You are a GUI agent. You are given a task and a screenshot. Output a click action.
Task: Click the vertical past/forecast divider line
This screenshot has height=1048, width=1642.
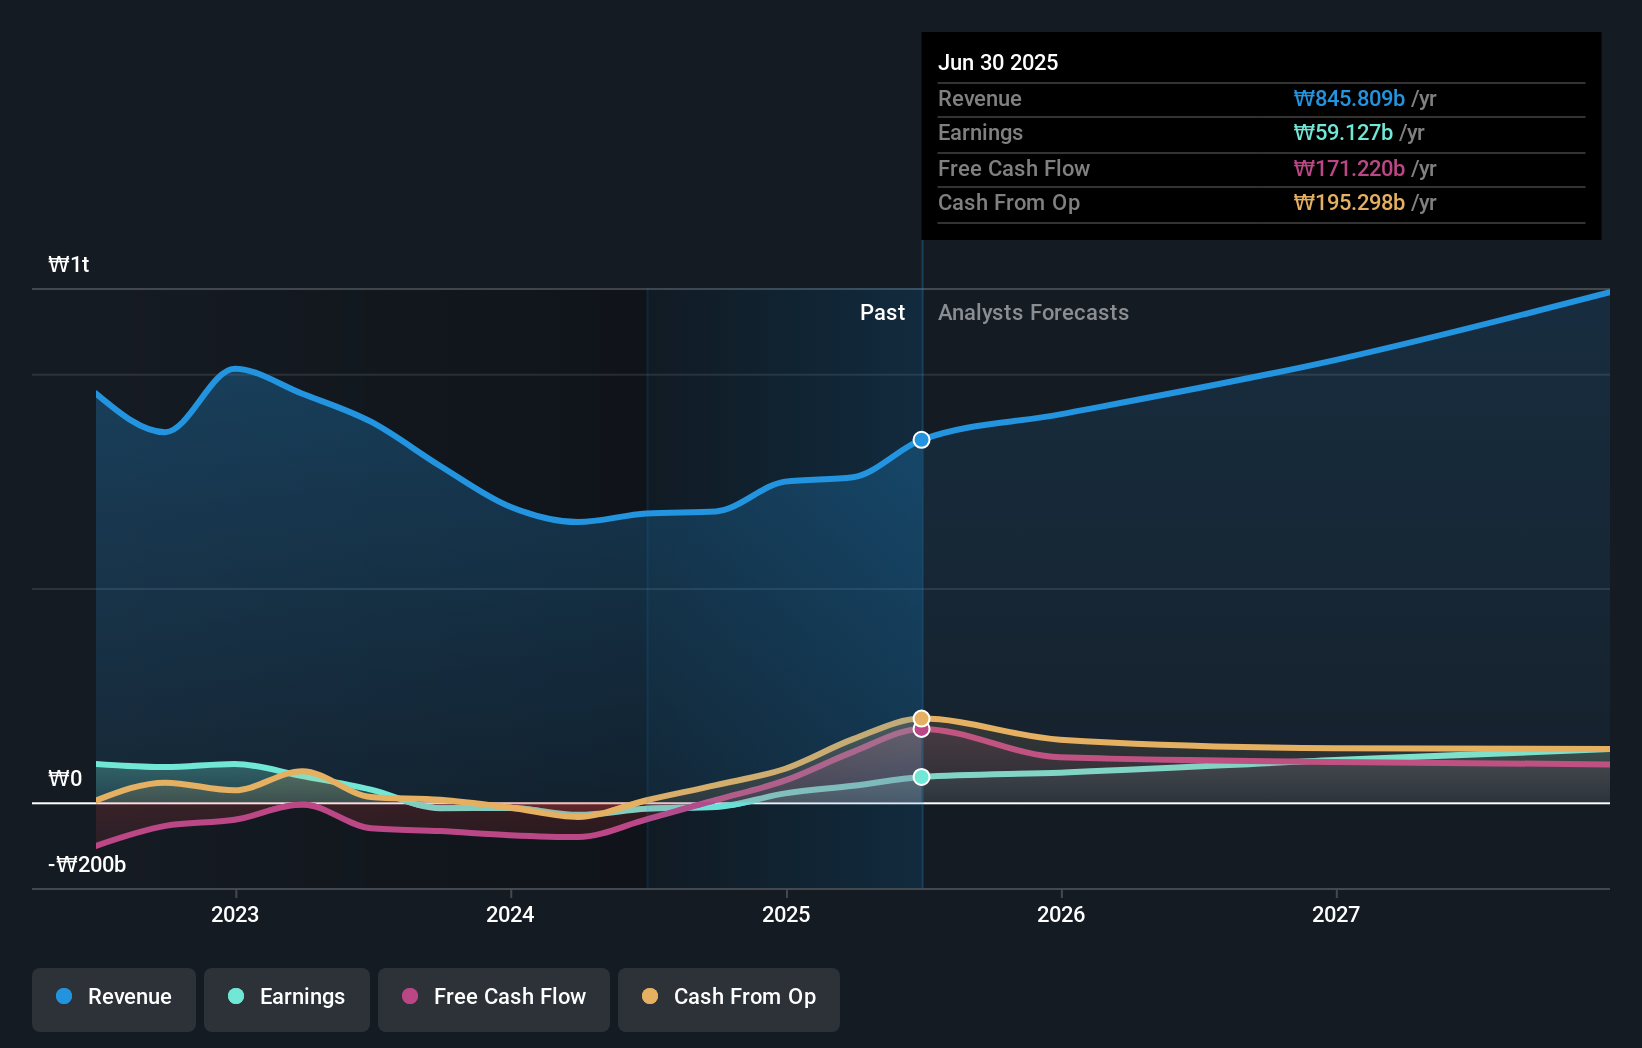click(x=920, y=600)
